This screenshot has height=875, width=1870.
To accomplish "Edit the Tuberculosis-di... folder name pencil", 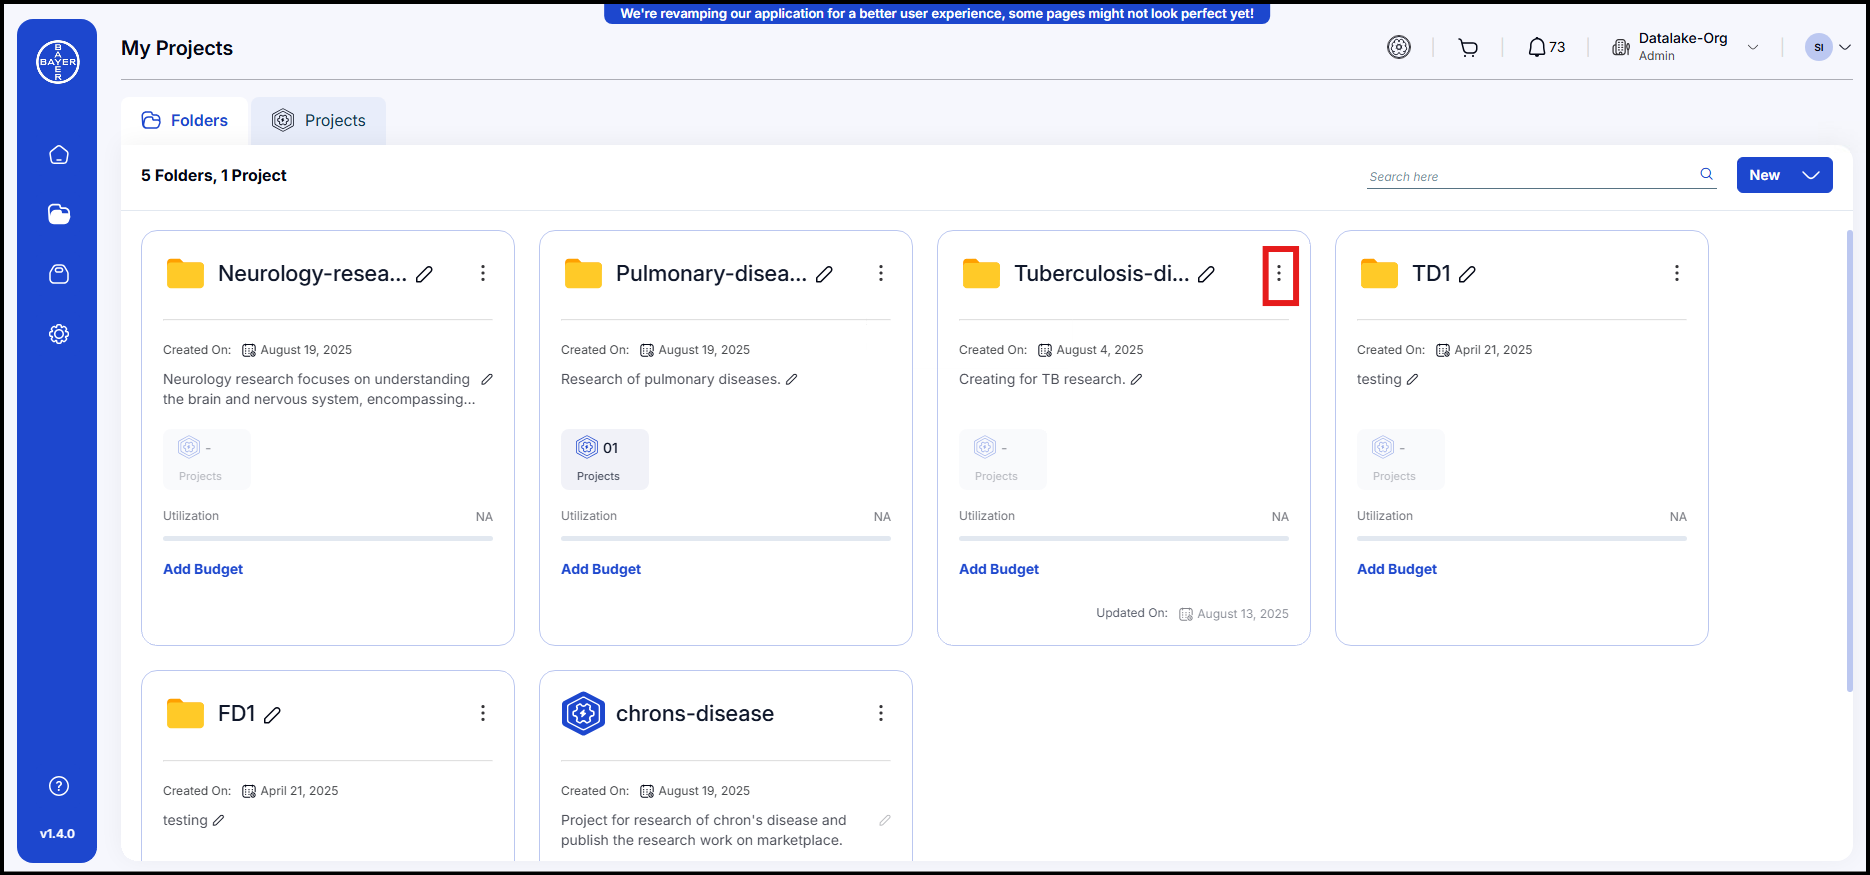I will tap(1207, 274).
